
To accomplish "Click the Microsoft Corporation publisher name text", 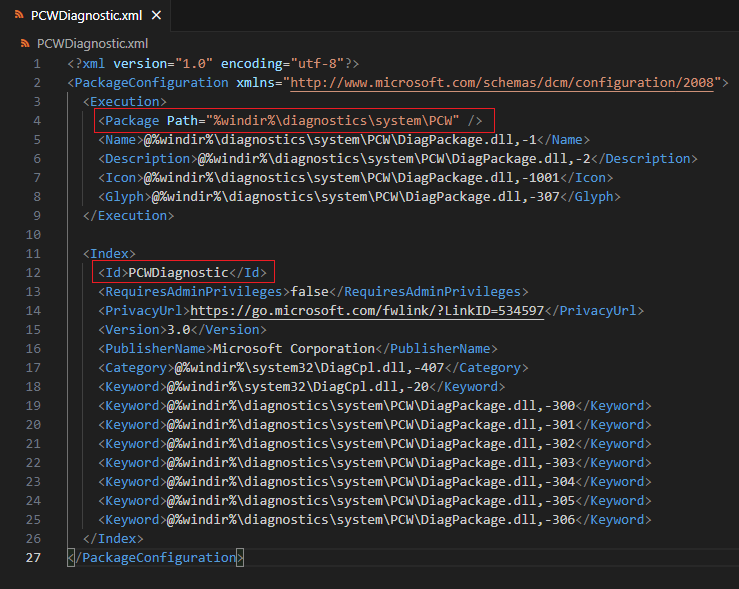I will pos(293,348).
